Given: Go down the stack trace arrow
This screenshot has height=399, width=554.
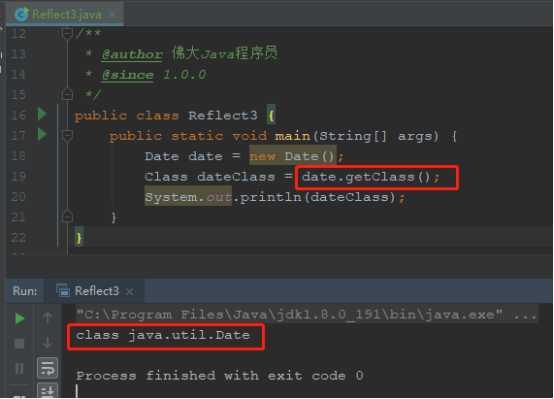Looking at the screenshot, I should [47, 342].
